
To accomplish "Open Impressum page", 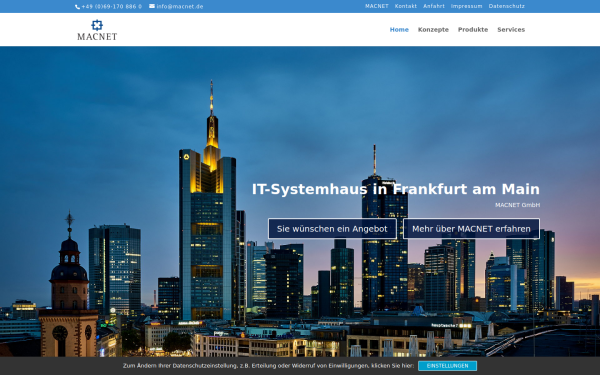I will pyautogui.click(x=466, y=6).
